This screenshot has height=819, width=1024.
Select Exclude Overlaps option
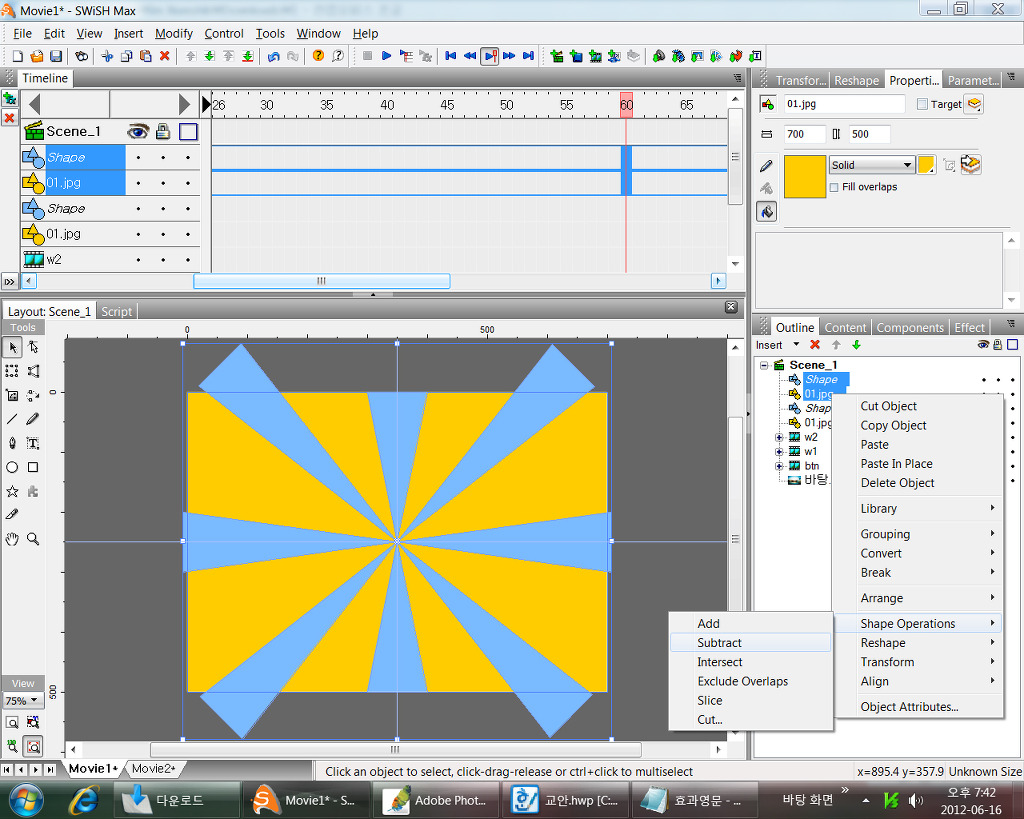[751, 681]
